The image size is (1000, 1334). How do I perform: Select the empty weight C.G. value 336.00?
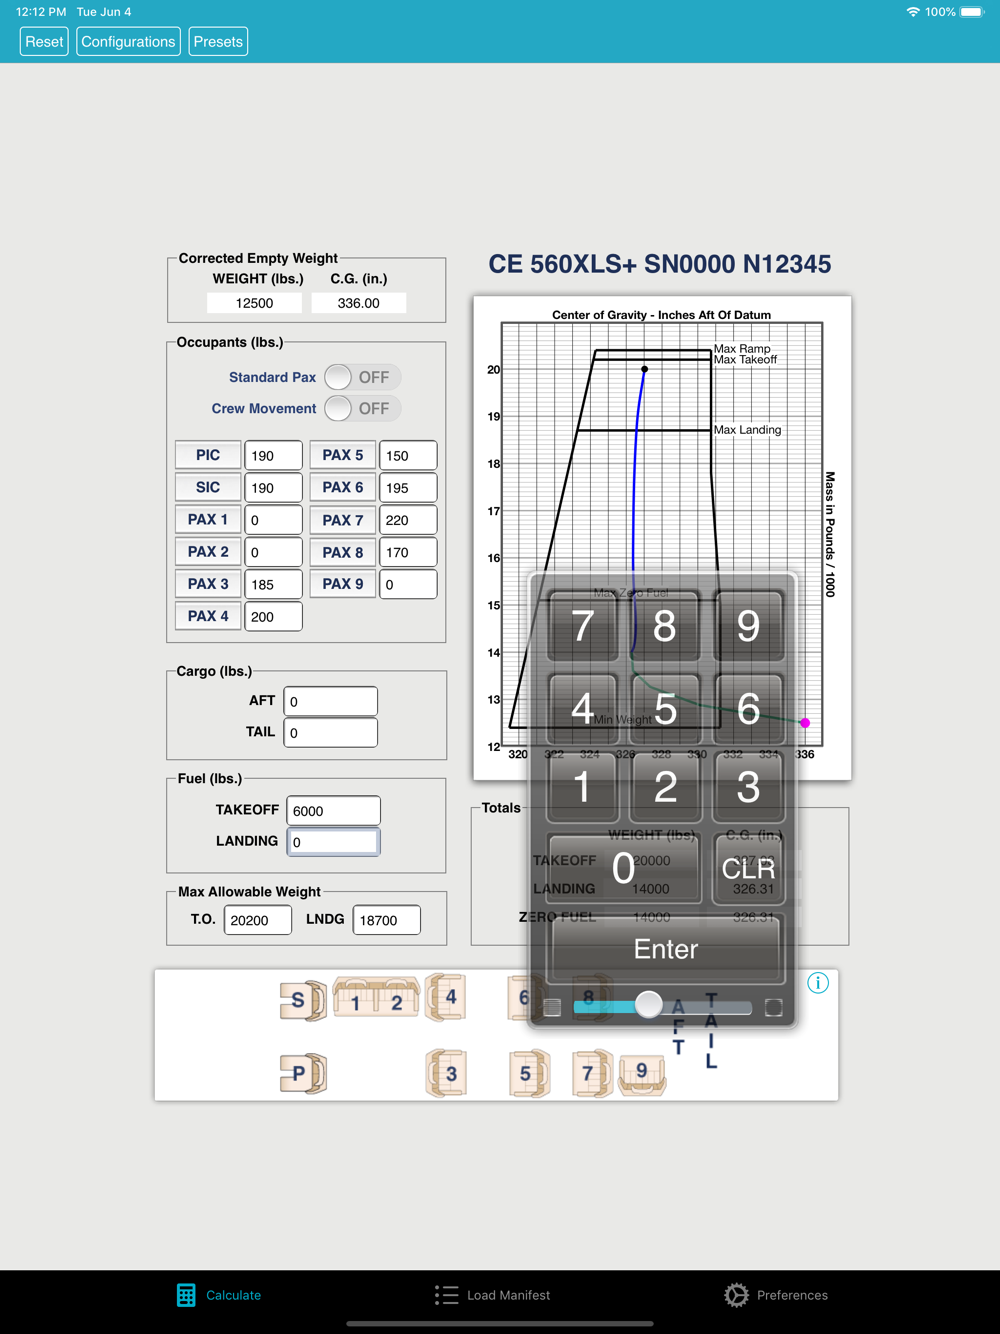coord(358,303)
